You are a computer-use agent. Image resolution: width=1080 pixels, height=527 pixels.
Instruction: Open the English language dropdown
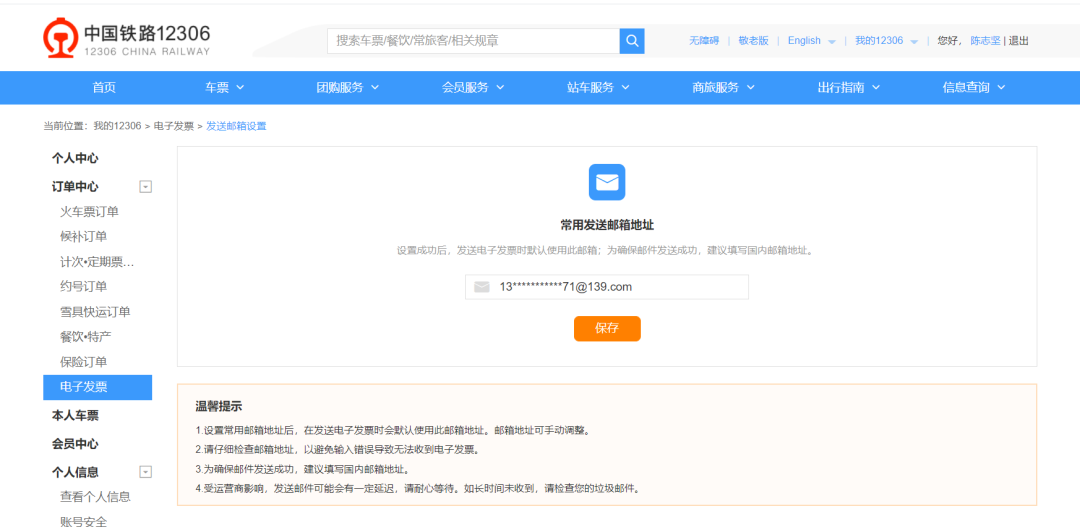[x=811, y=41]
